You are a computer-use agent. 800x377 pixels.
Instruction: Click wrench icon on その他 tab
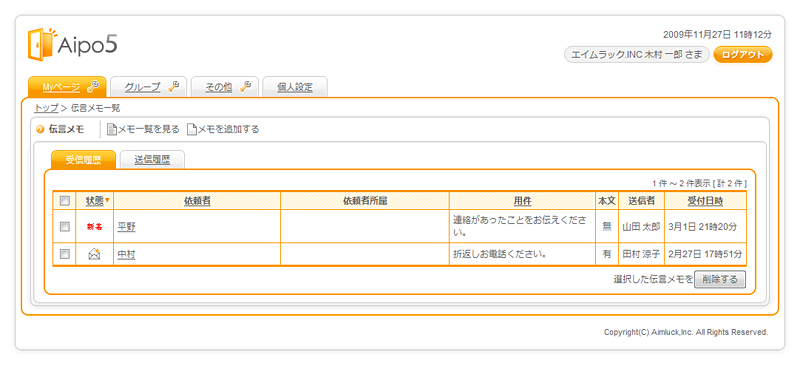tap(245, 87)
